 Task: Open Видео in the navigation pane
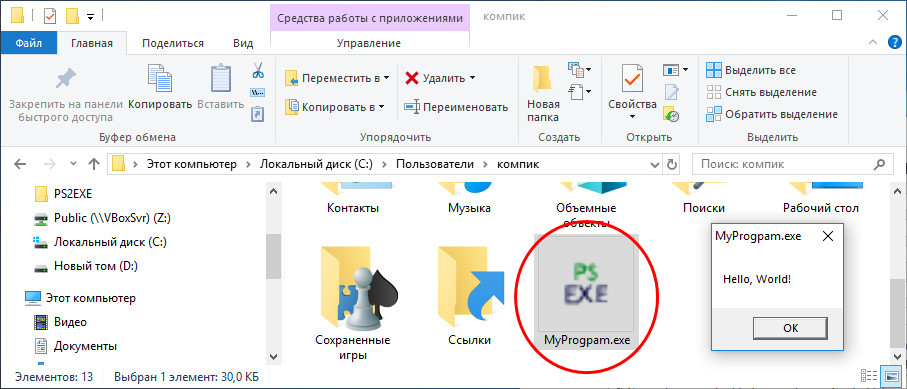click(x=70, y=322)
